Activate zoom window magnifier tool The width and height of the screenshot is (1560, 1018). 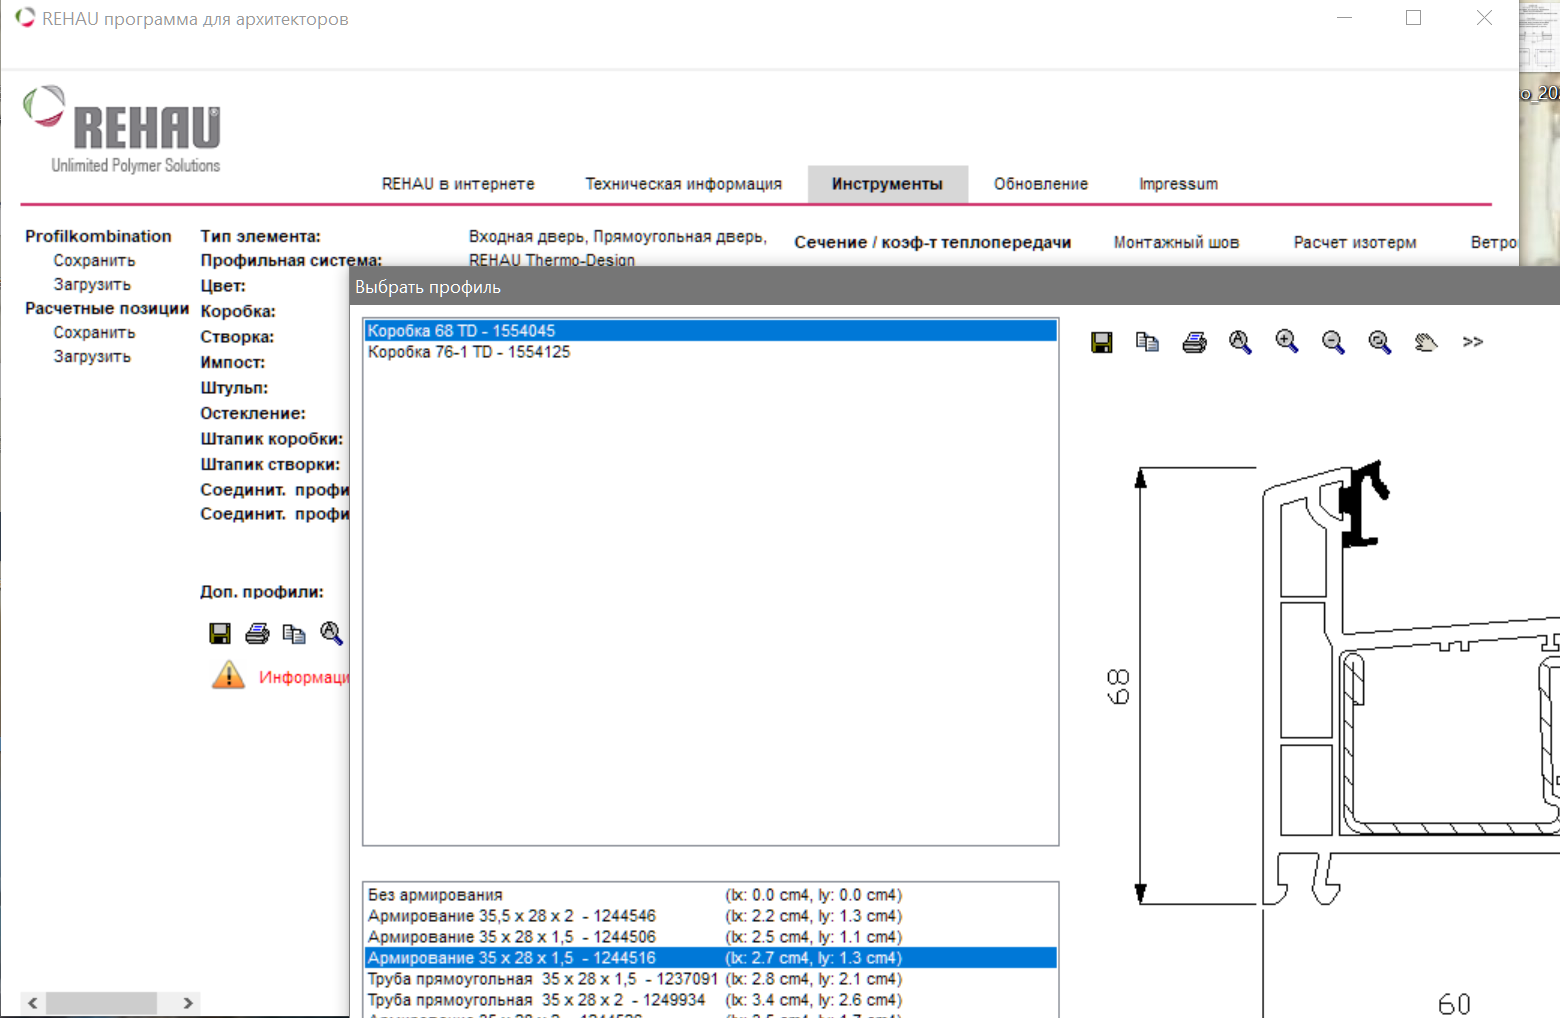pyautogui.click(x=1380, y=342)
